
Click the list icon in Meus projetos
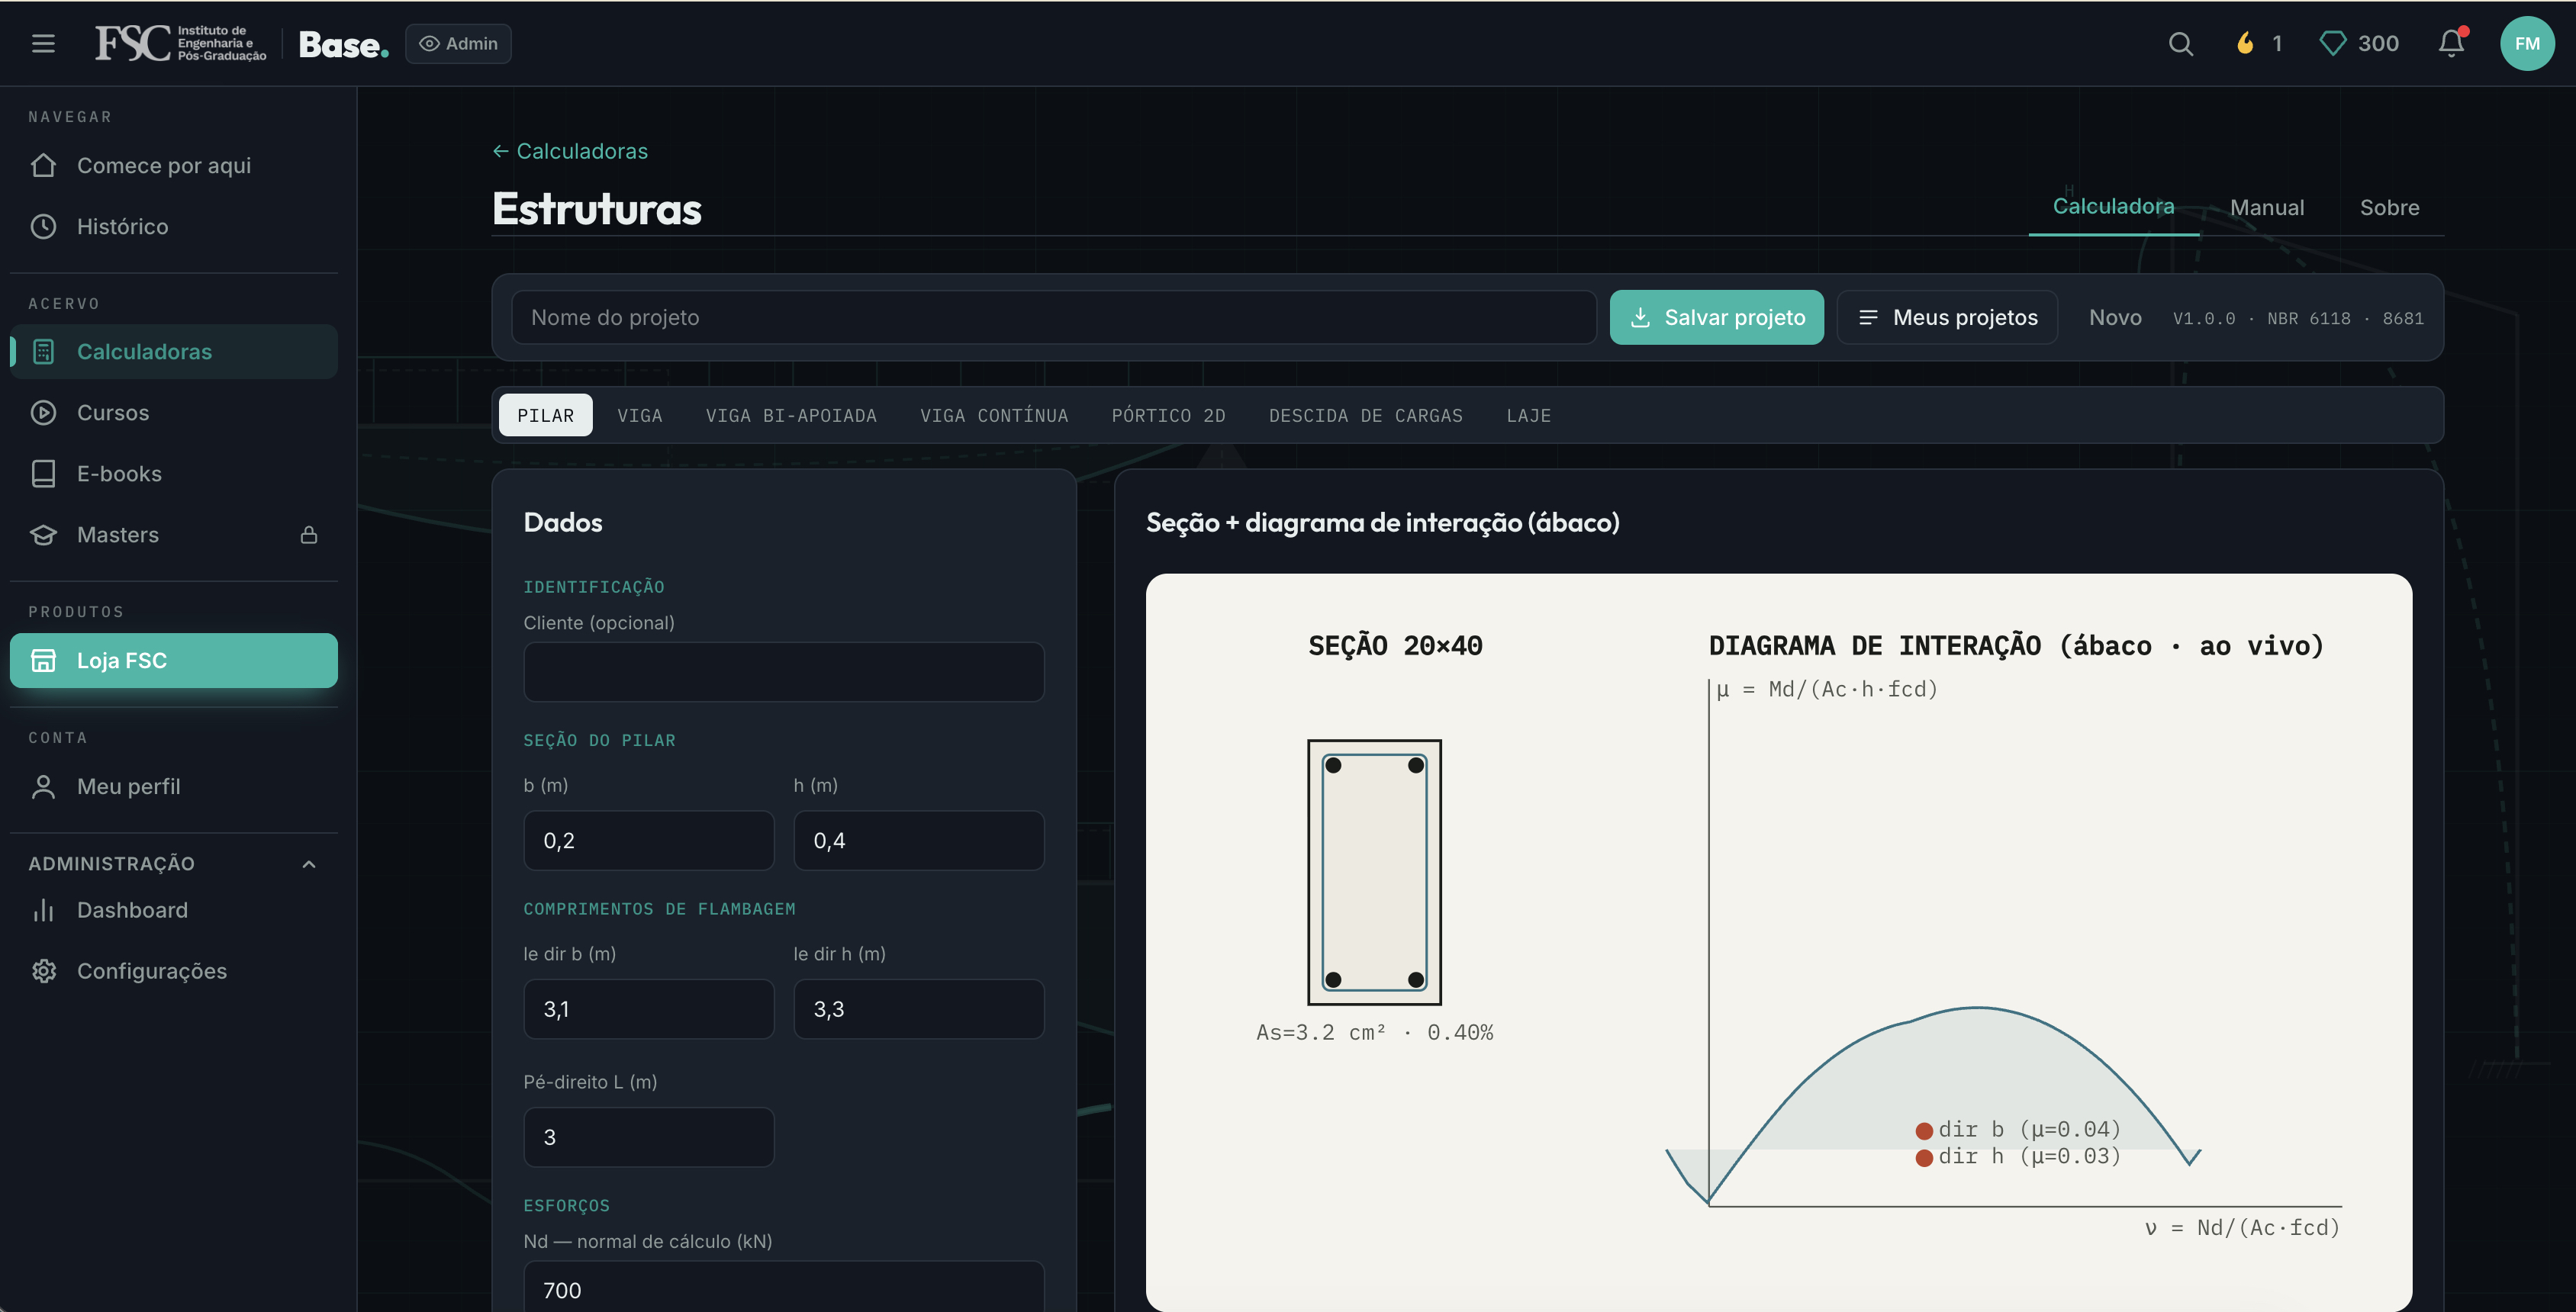pos(1867,317)
